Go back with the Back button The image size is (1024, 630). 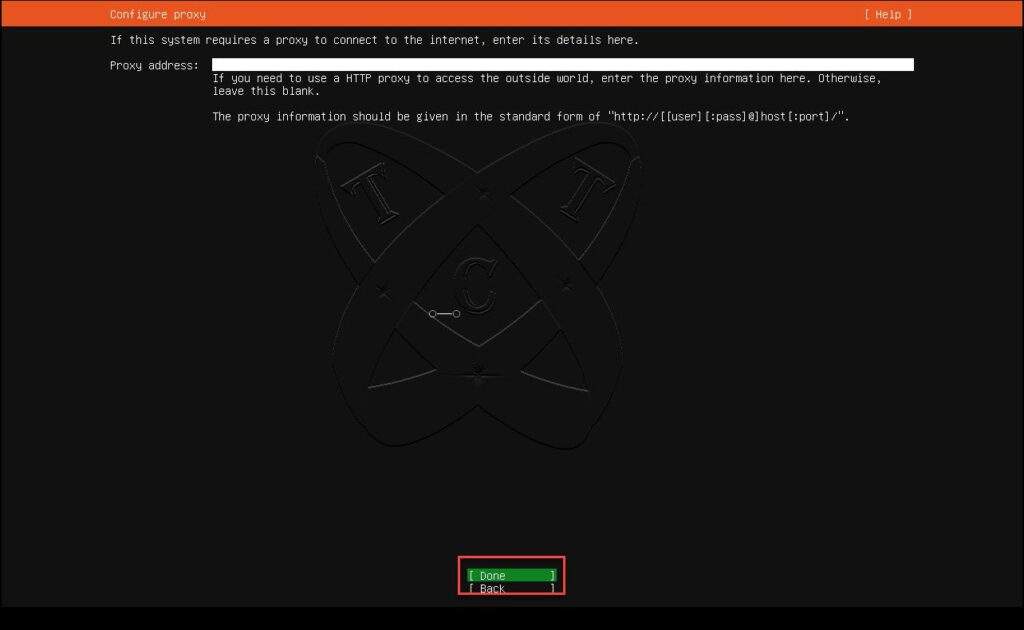click(511, 588)
